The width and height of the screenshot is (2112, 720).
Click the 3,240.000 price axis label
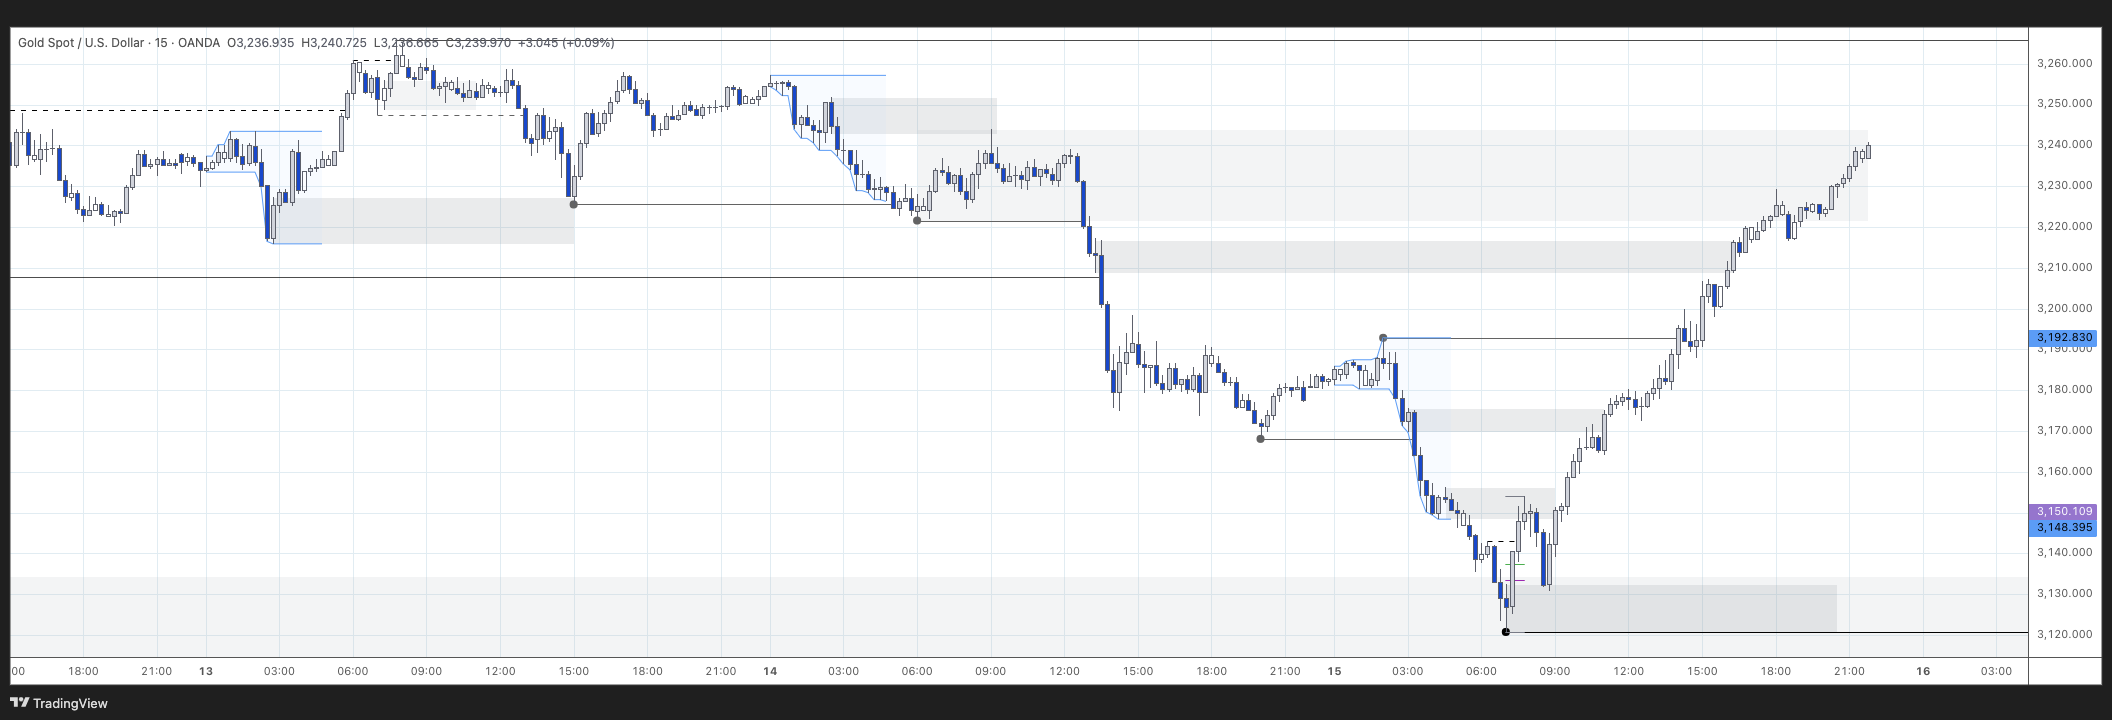(2064, 144)
